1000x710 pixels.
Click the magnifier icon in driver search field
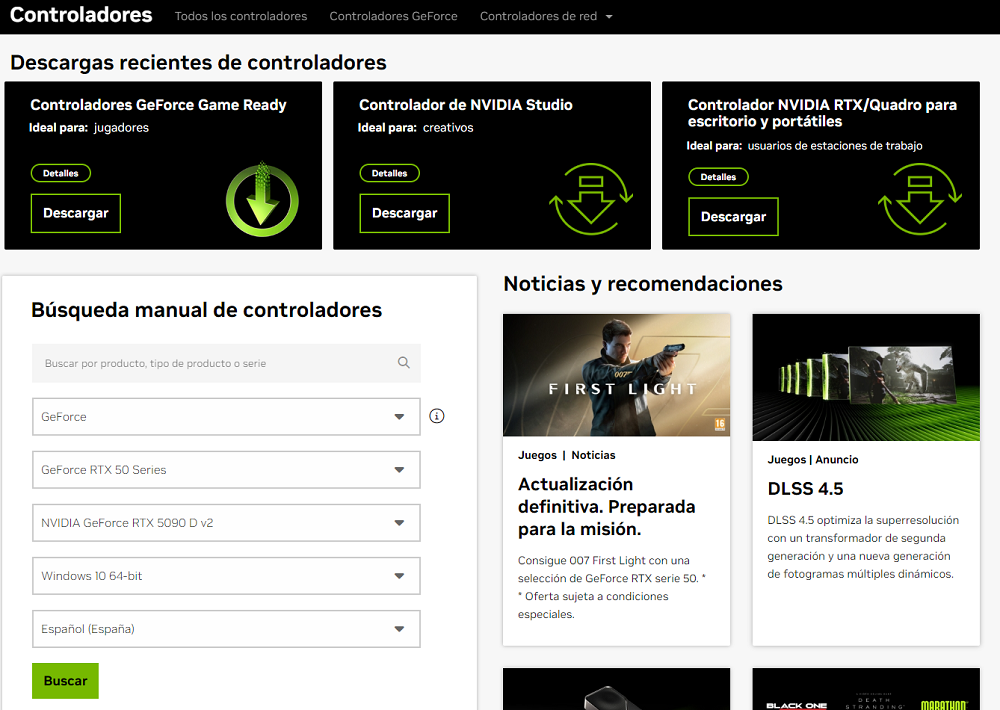click(x=404, y=362)
